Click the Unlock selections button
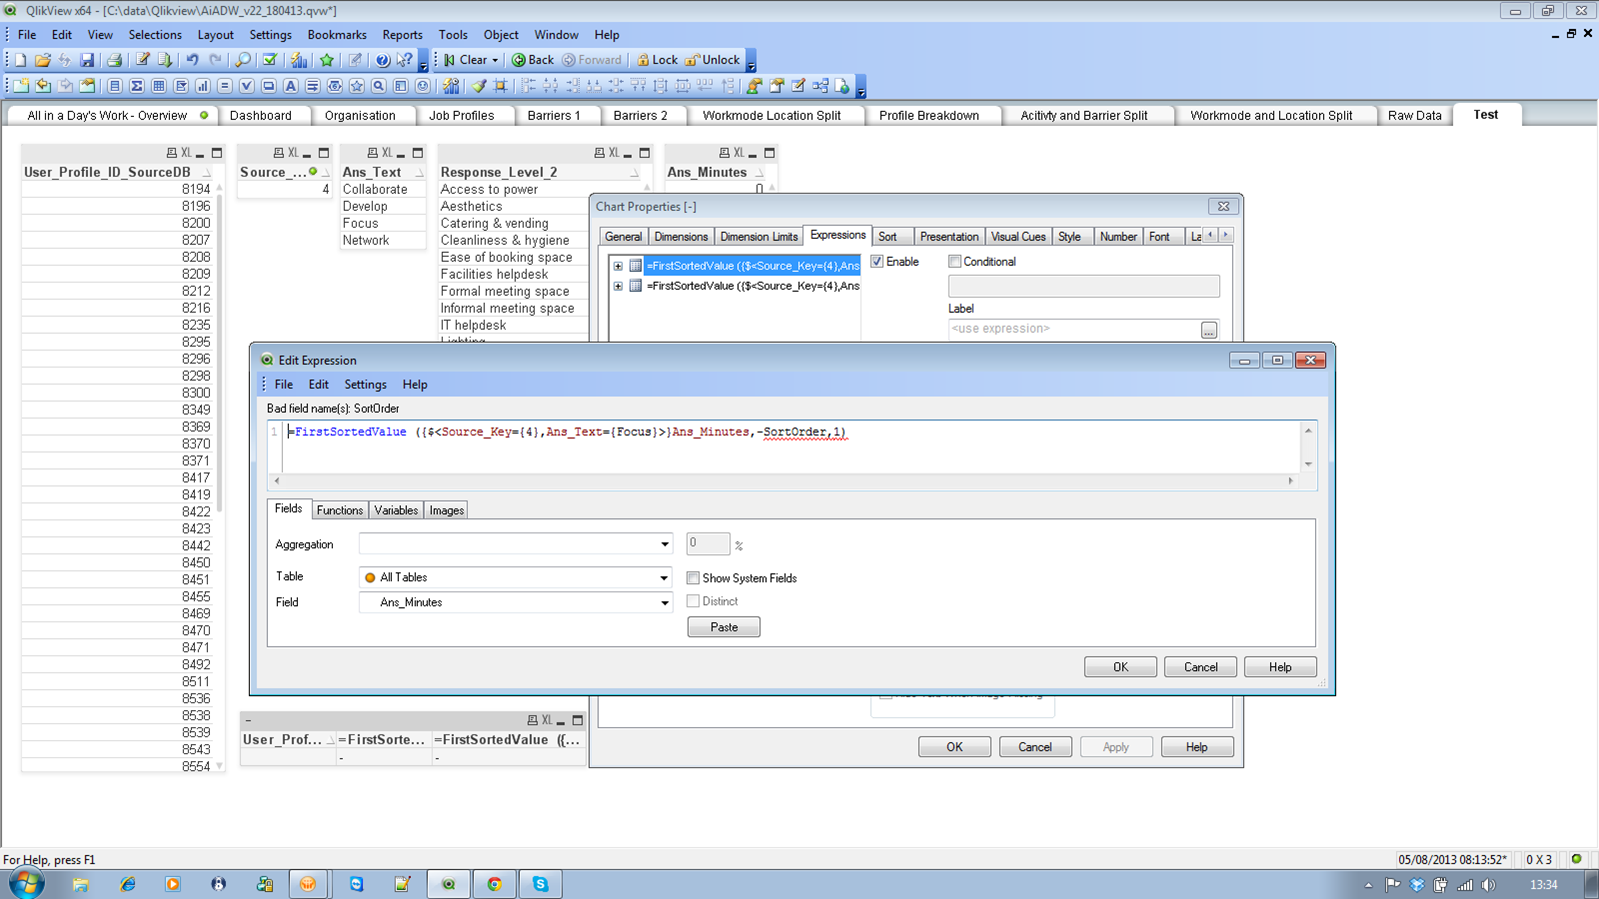 click(x=712, y=60)
